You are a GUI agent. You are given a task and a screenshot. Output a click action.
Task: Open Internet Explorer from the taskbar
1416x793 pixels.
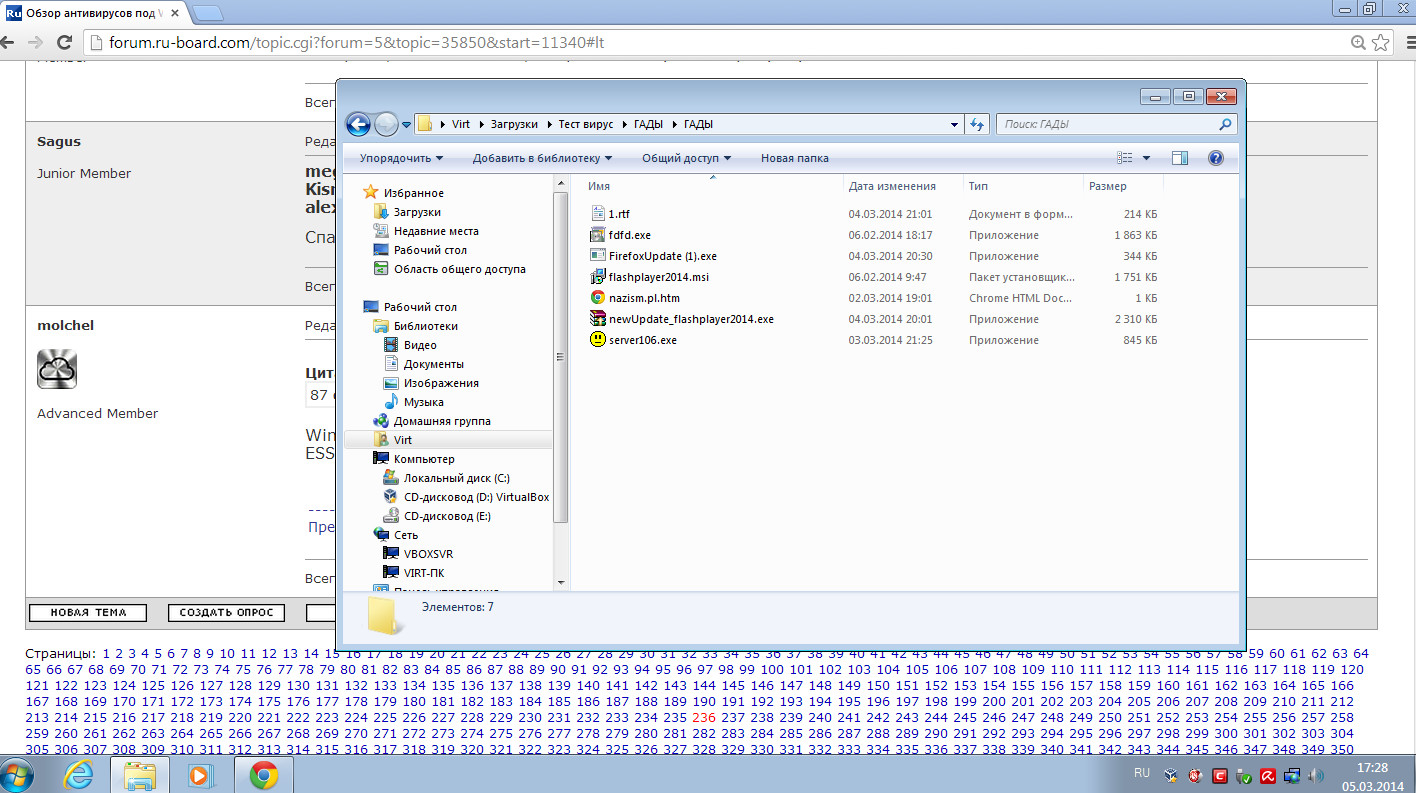click(79, 774)
